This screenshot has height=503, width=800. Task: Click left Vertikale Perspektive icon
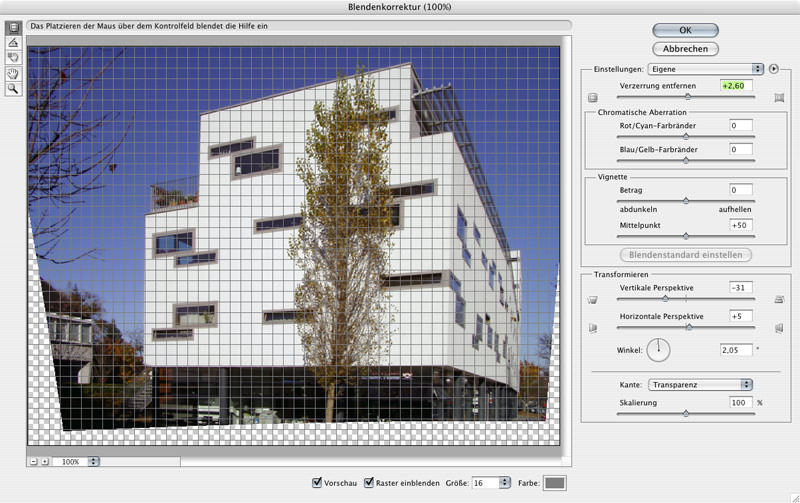[592, 299]
